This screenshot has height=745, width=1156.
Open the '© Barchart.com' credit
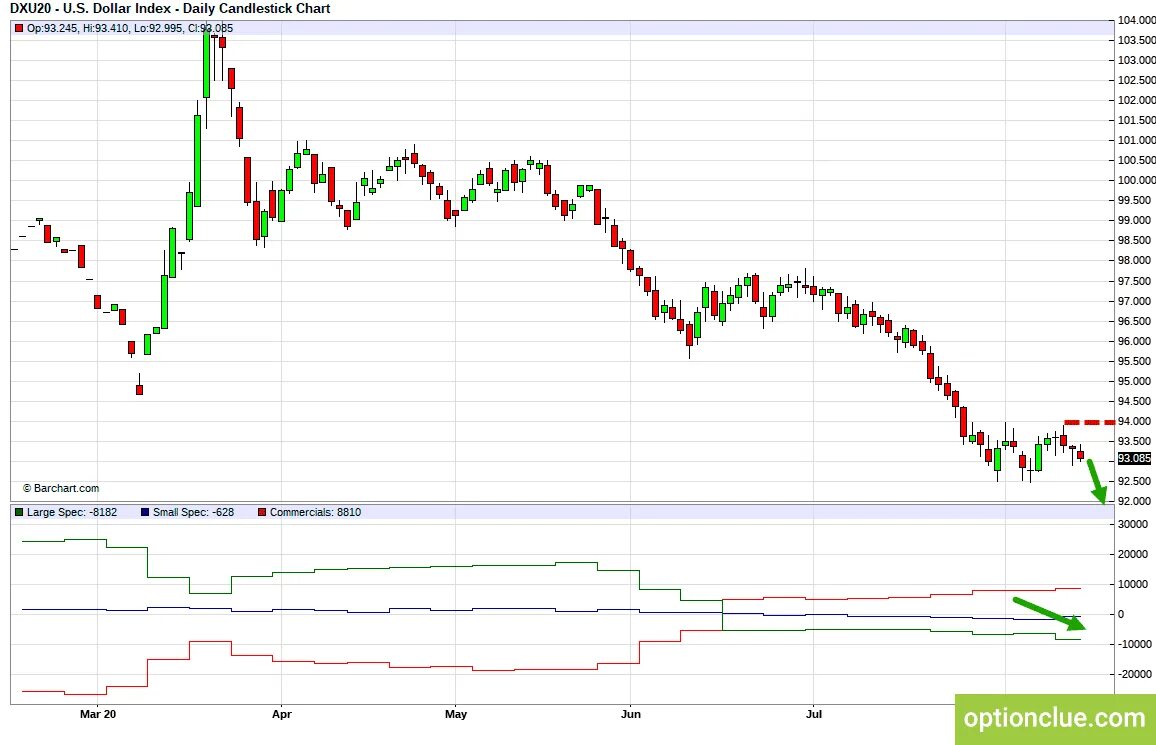[60, 488]
